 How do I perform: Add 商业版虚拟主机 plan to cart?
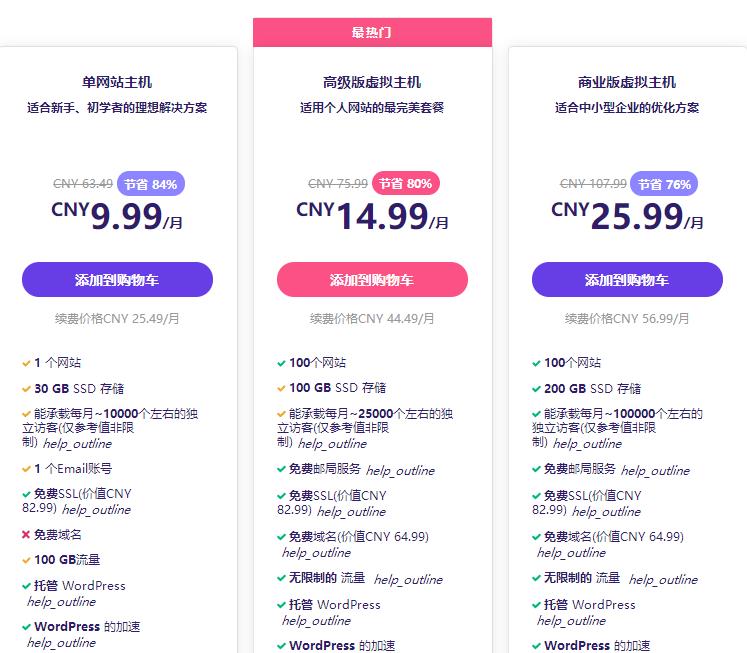click(x=627, y=280)
